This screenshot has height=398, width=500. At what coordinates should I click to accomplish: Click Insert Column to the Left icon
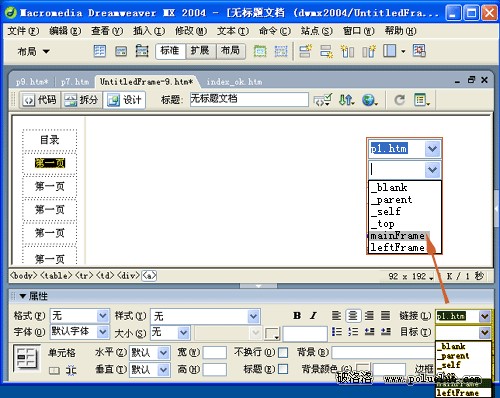click(x=347, y=51)
